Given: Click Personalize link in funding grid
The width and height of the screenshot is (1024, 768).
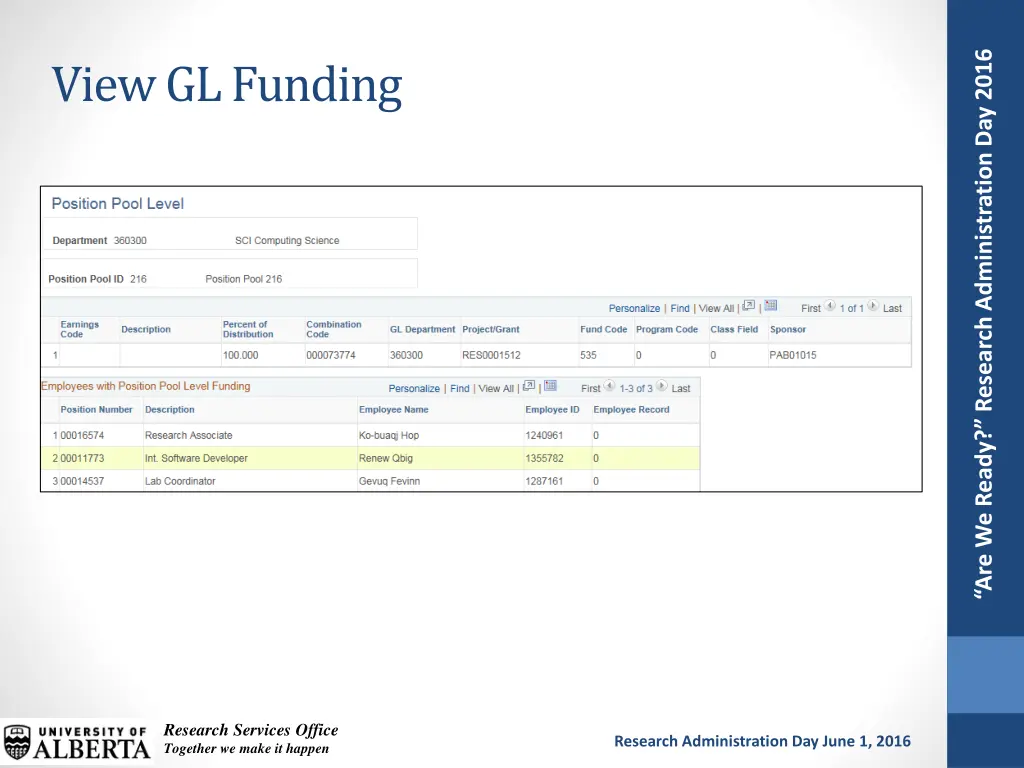Looking at the screenshot, I should (x=634, y=308).
